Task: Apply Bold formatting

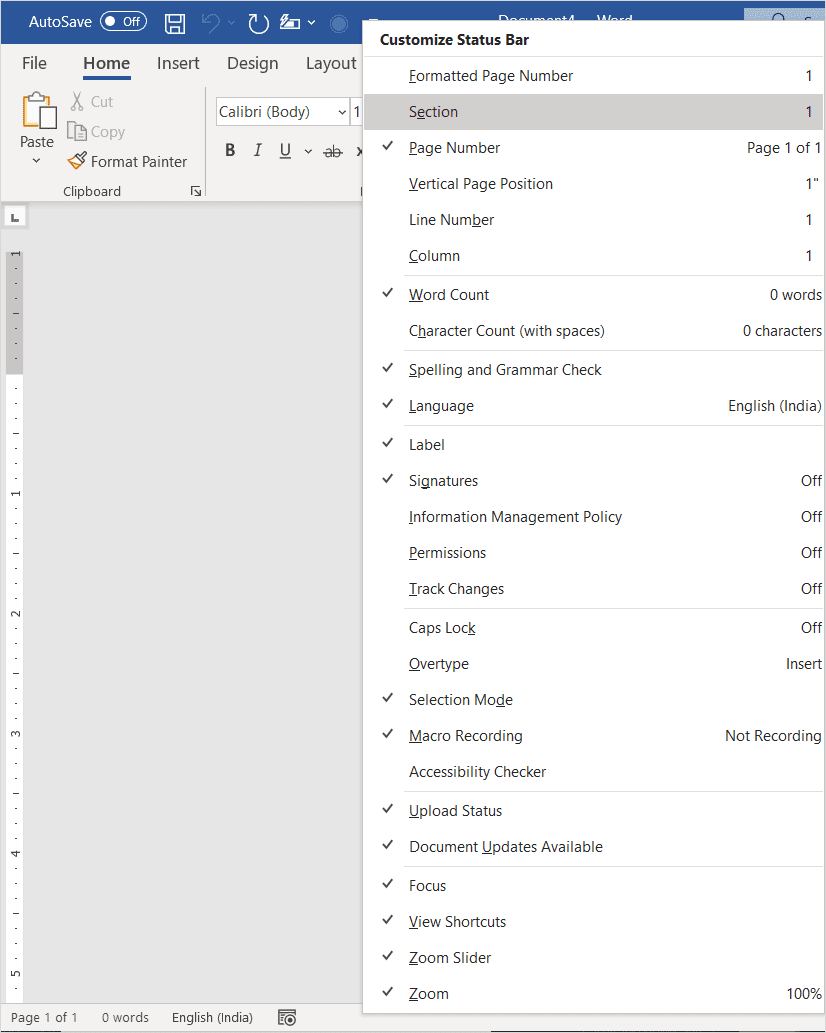Action: pyautogui.click(x=230, y=149)
